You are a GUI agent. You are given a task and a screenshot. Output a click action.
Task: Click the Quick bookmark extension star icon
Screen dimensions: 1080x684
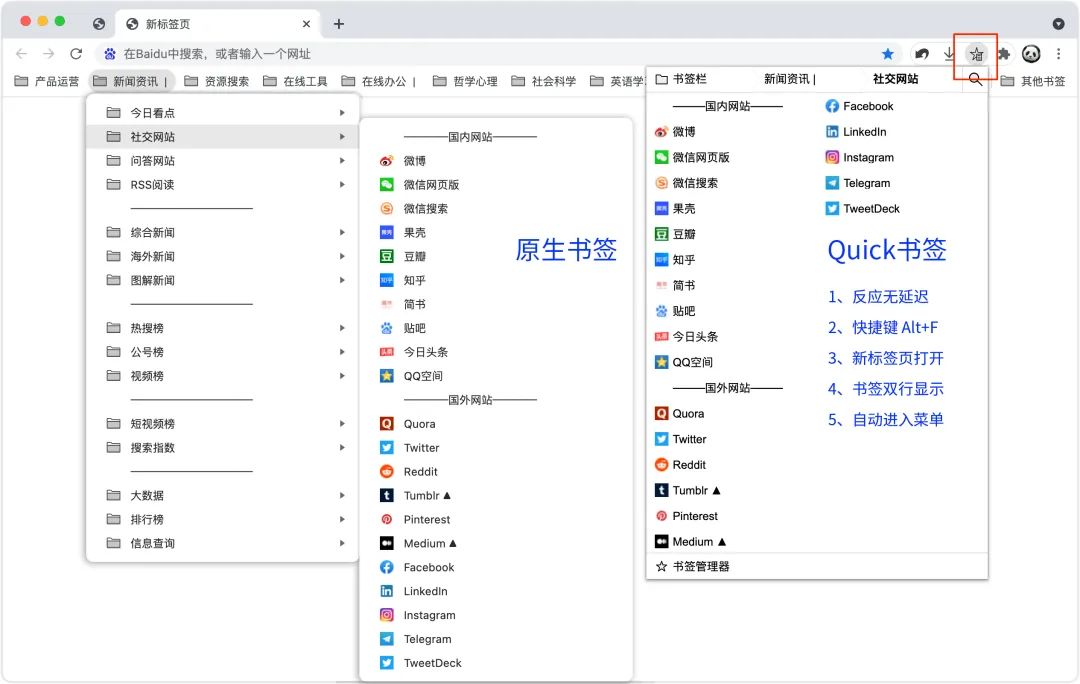point(976,54)
